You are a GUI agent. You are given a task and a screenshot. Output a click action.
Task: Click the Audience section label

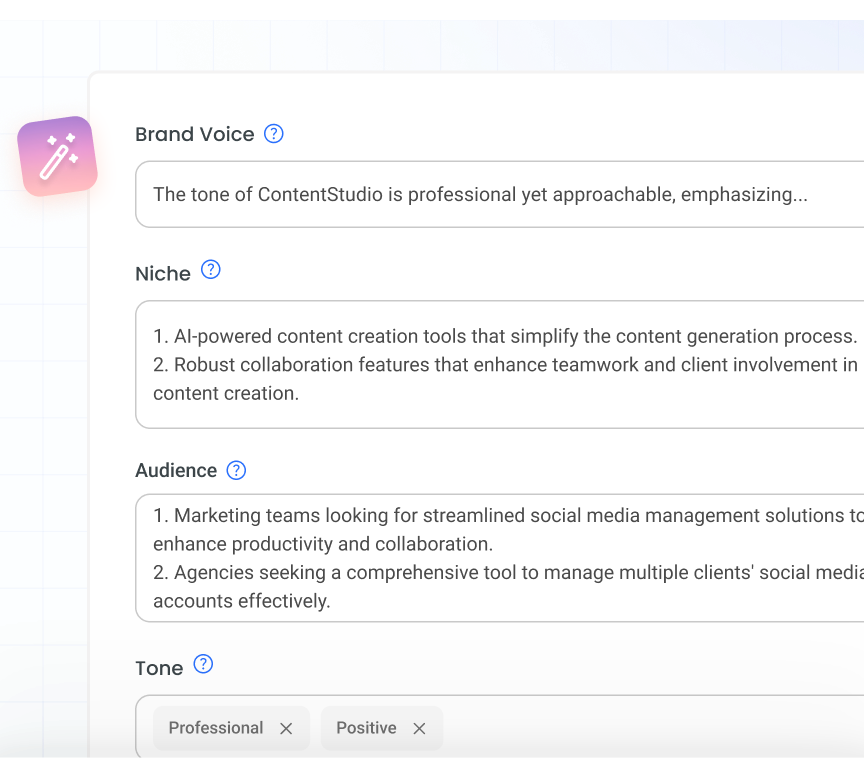pyautogui.click(x=176, y=470)
